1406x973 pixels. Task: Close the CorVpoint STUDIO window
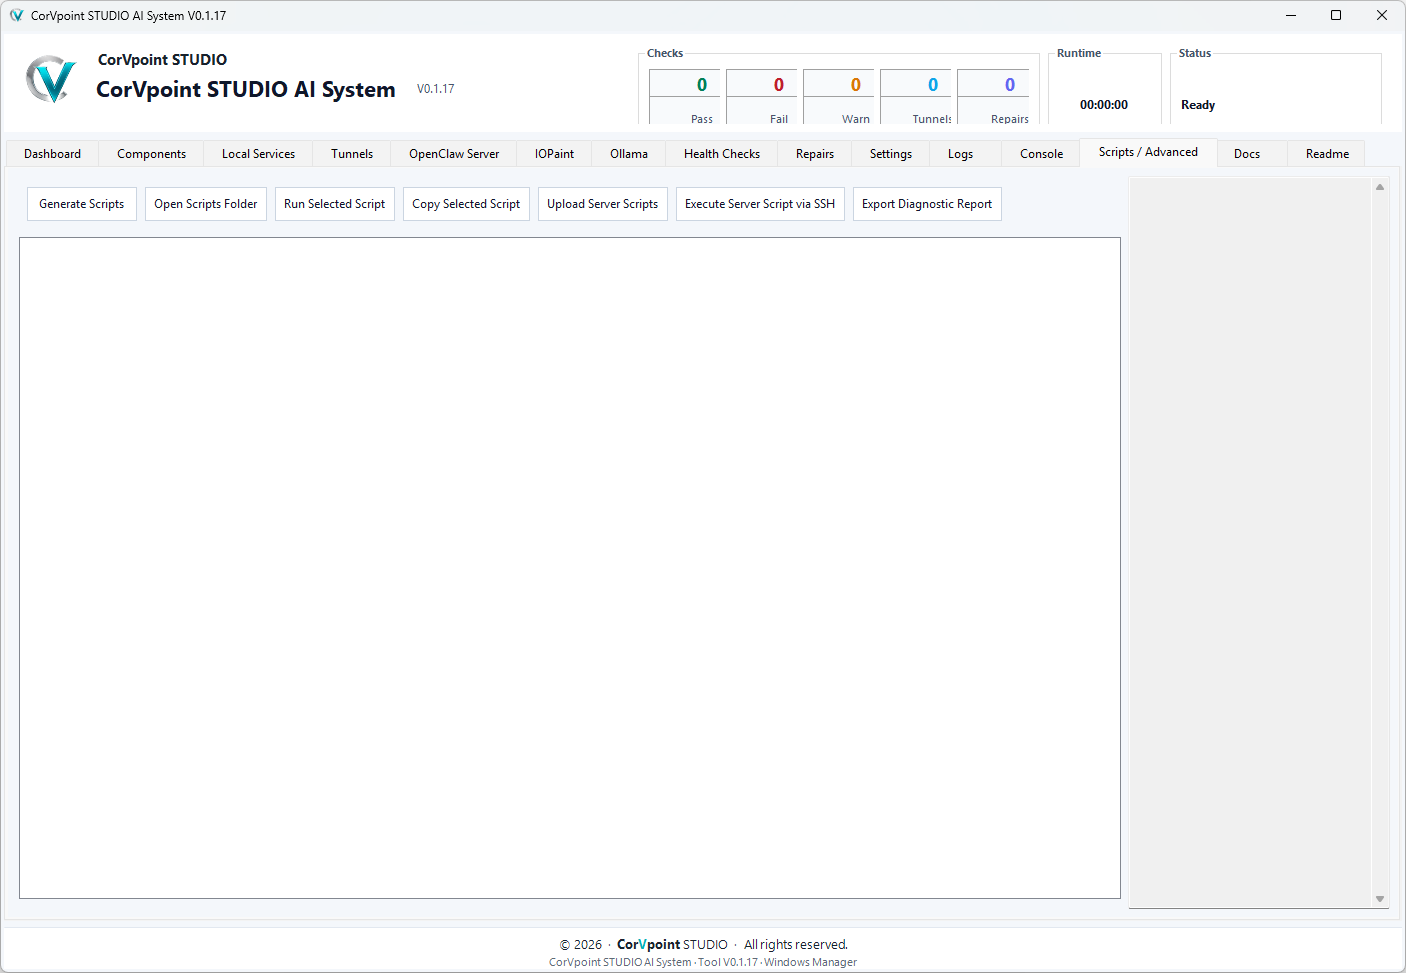(1382, 15)
